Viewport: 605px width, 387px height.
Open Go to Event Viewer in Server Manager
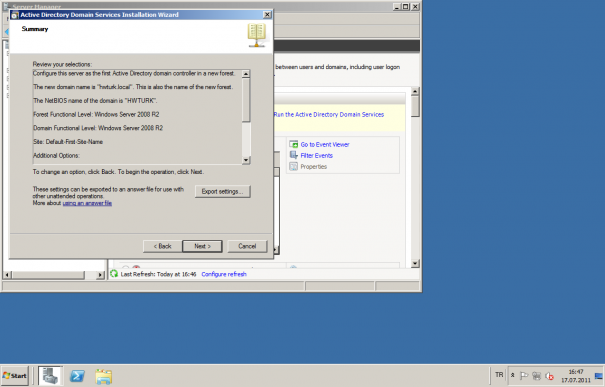[x=325, y=144]
